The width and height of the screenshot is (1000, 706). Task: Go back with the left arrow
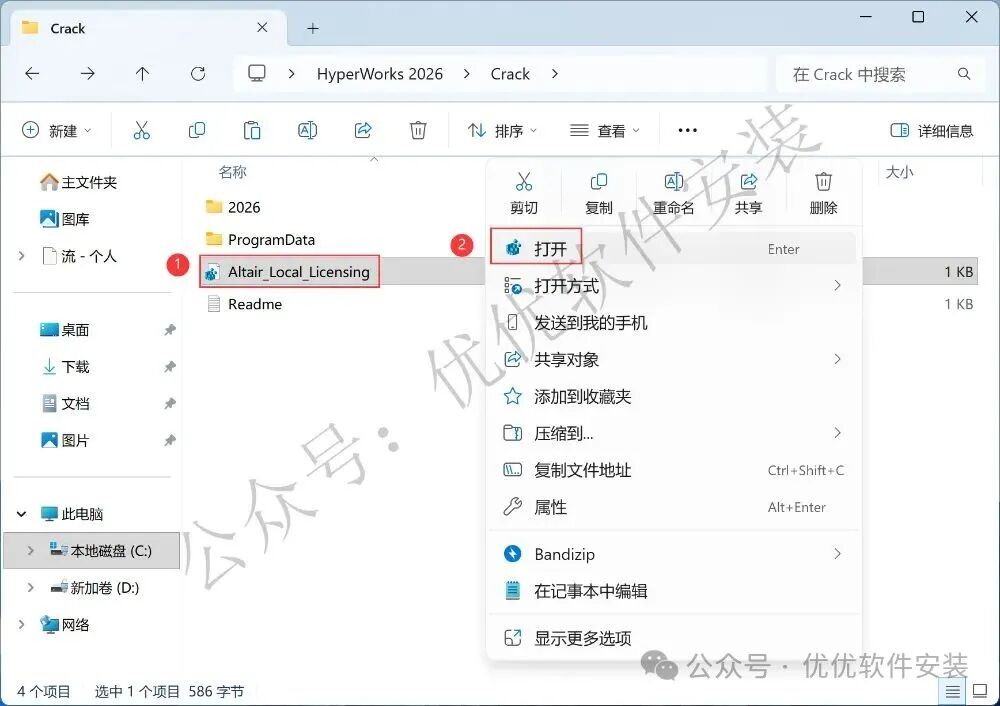[32, 74]
